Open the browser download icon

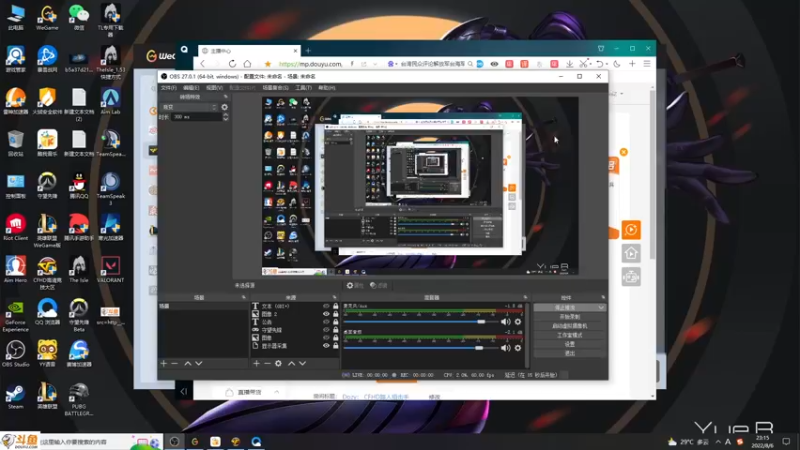tap(569, 64)
